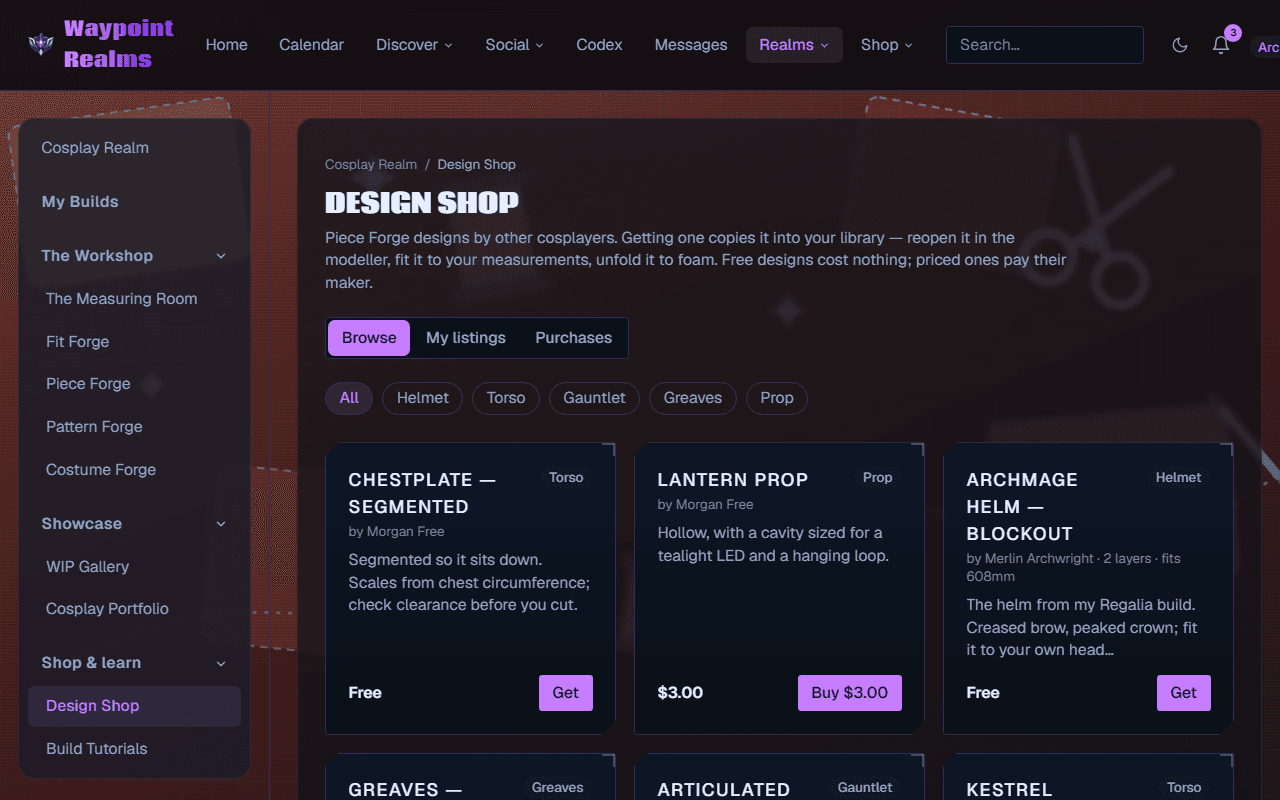Open the Discover dropdown menu
The width and height of the screenshot is (1280, 800).
(x=414, y=45)
